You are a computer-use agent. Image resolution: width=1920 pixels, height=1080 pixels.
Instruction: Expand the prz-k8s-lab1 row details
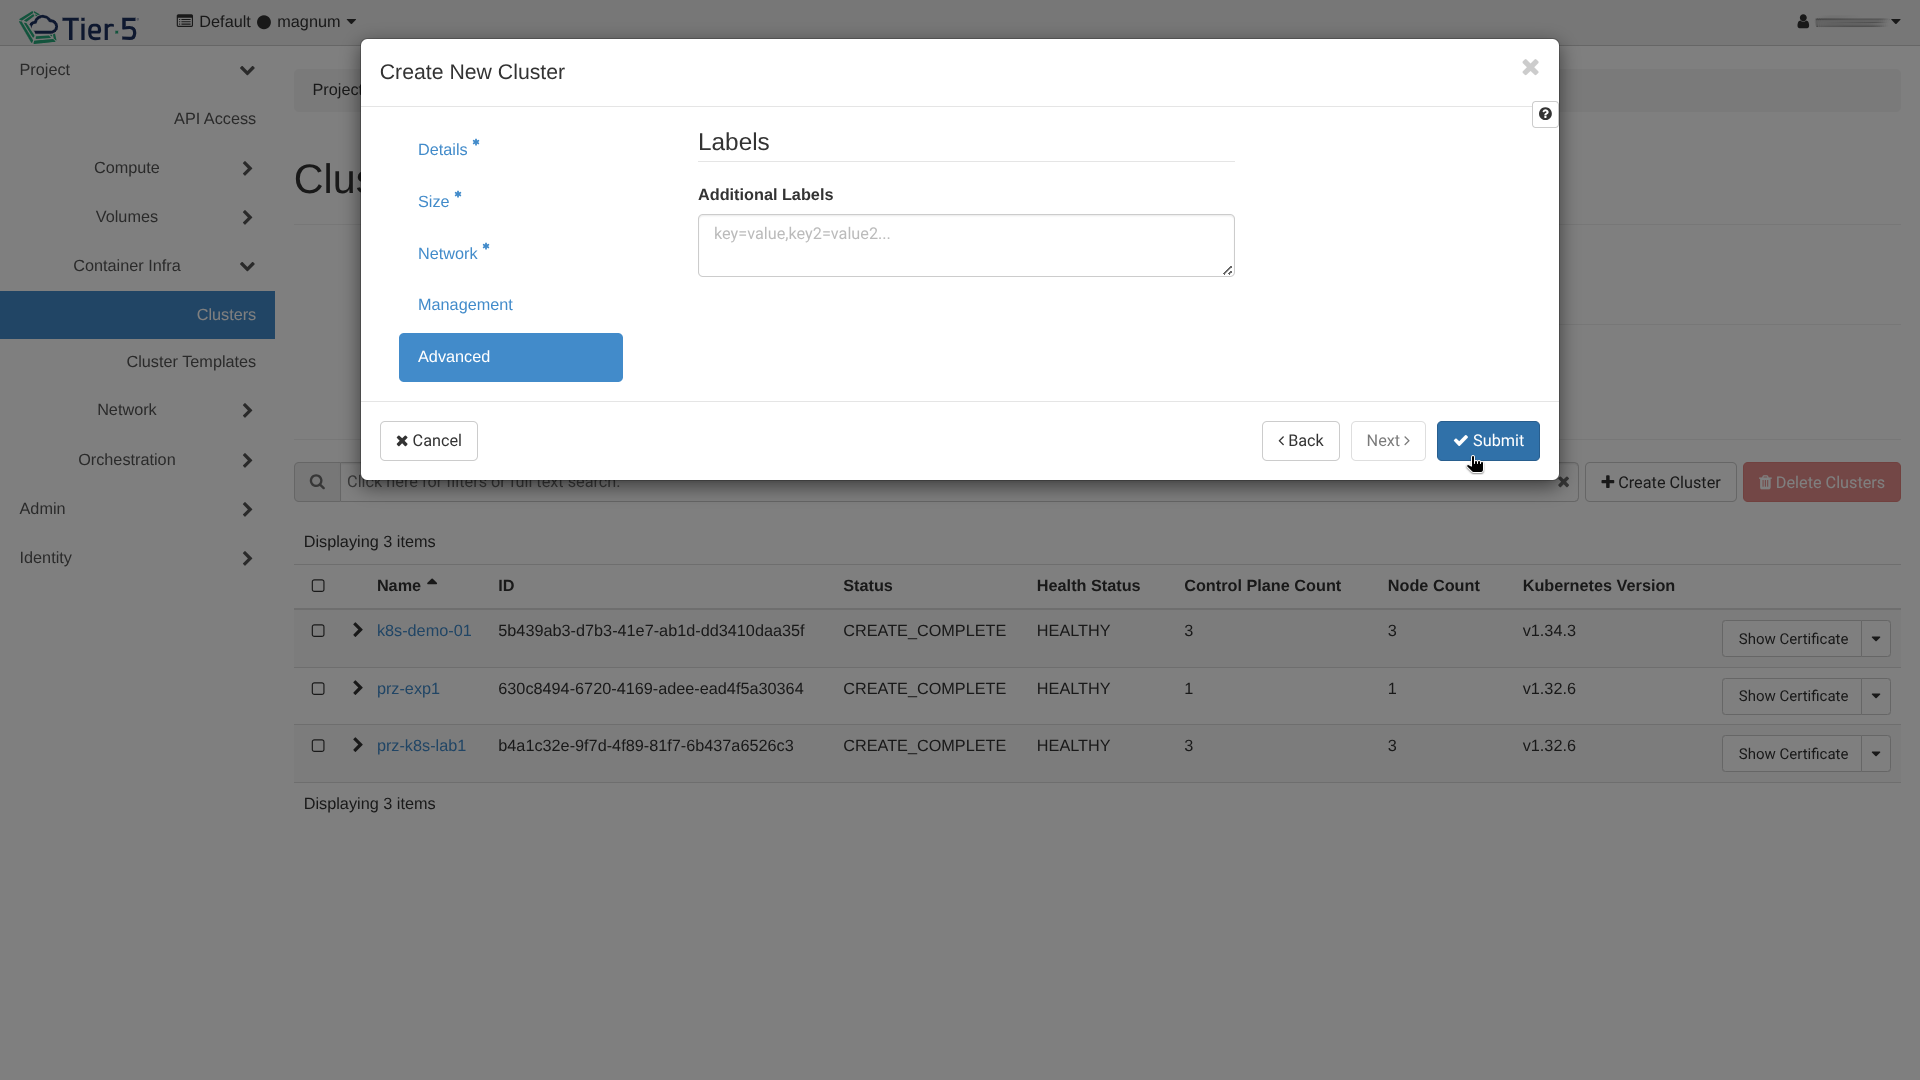(357, 746)
